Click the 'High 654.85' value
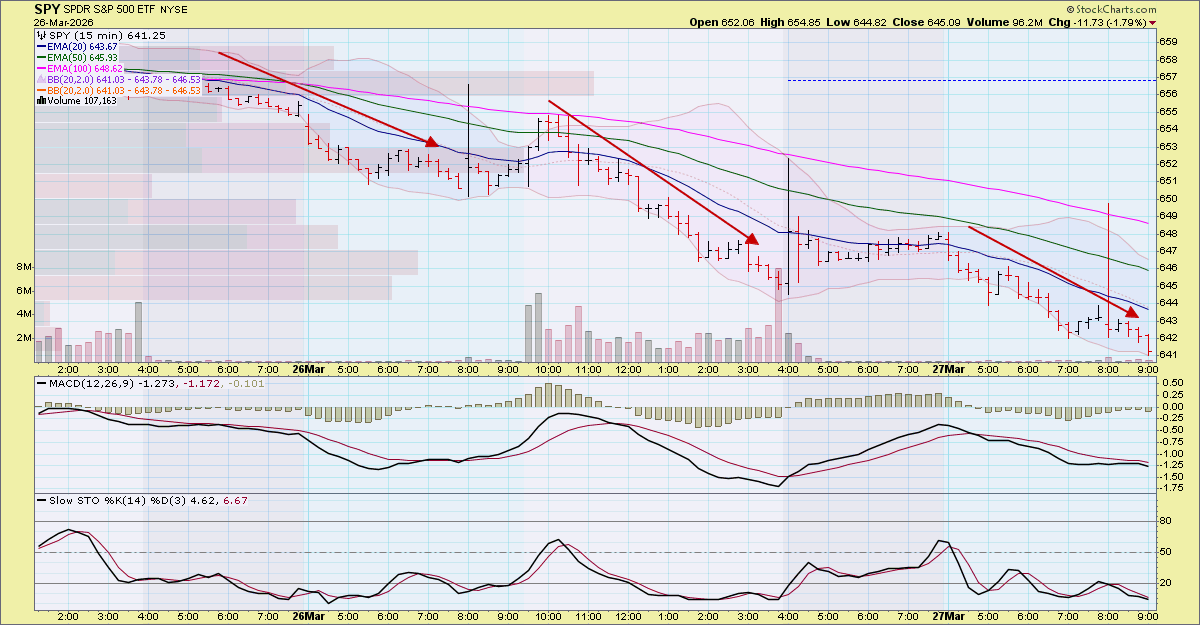The width and height of the screenshot is (1200, 625). click(x=792, y=22)
